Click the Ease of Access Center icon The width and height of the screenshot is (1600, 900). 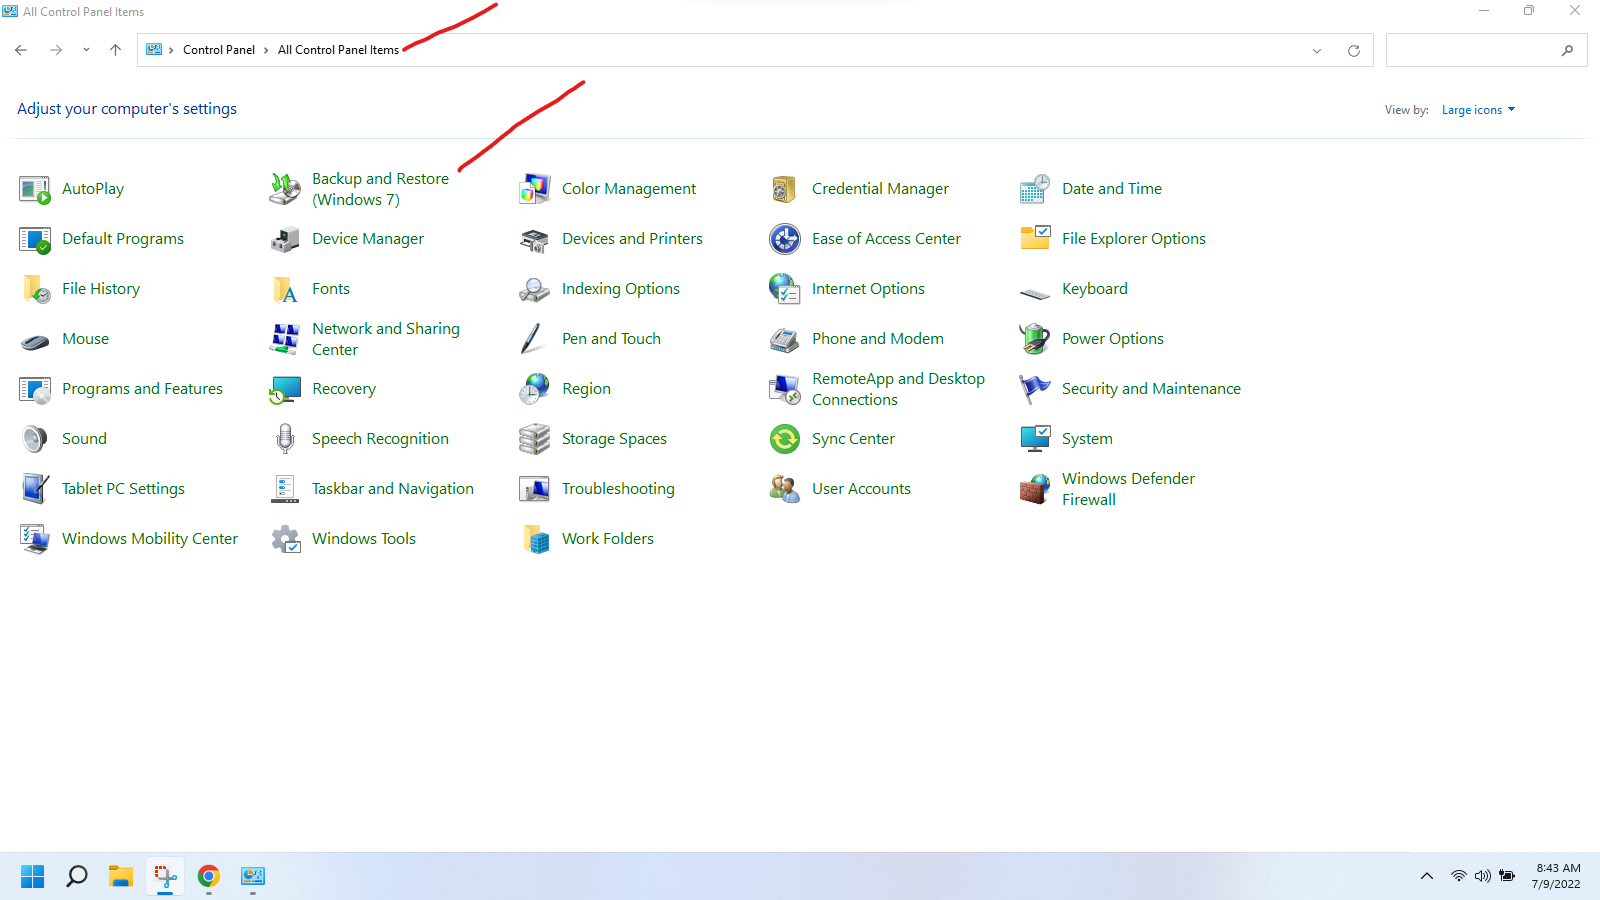[x=785, y=239]
